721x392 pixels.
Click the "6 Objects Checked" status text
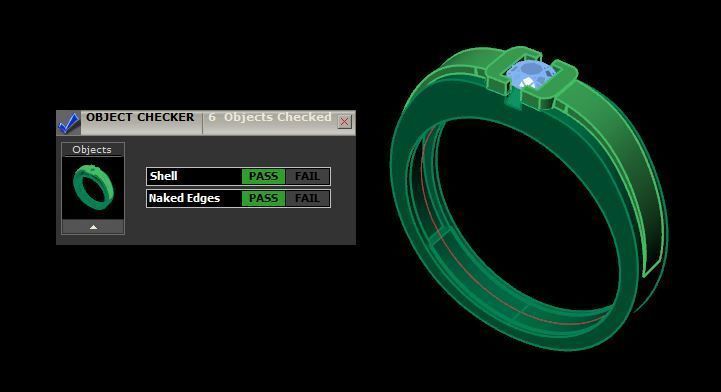click(270, 117)
